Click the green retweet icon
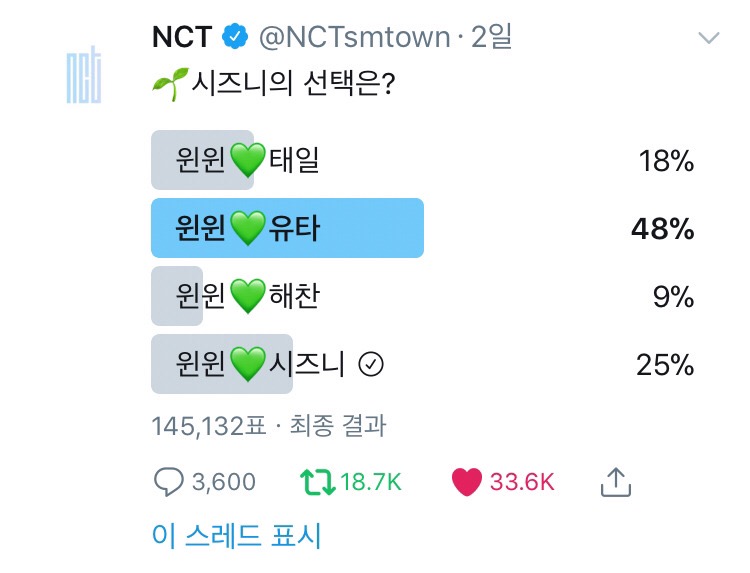The image size is (750, 573). [315, 482]
